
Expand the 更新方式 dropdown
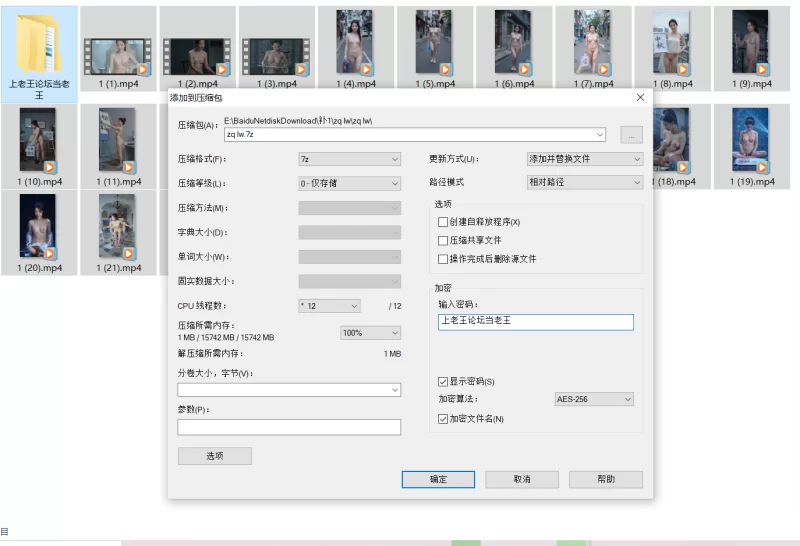tap(585, 159)
